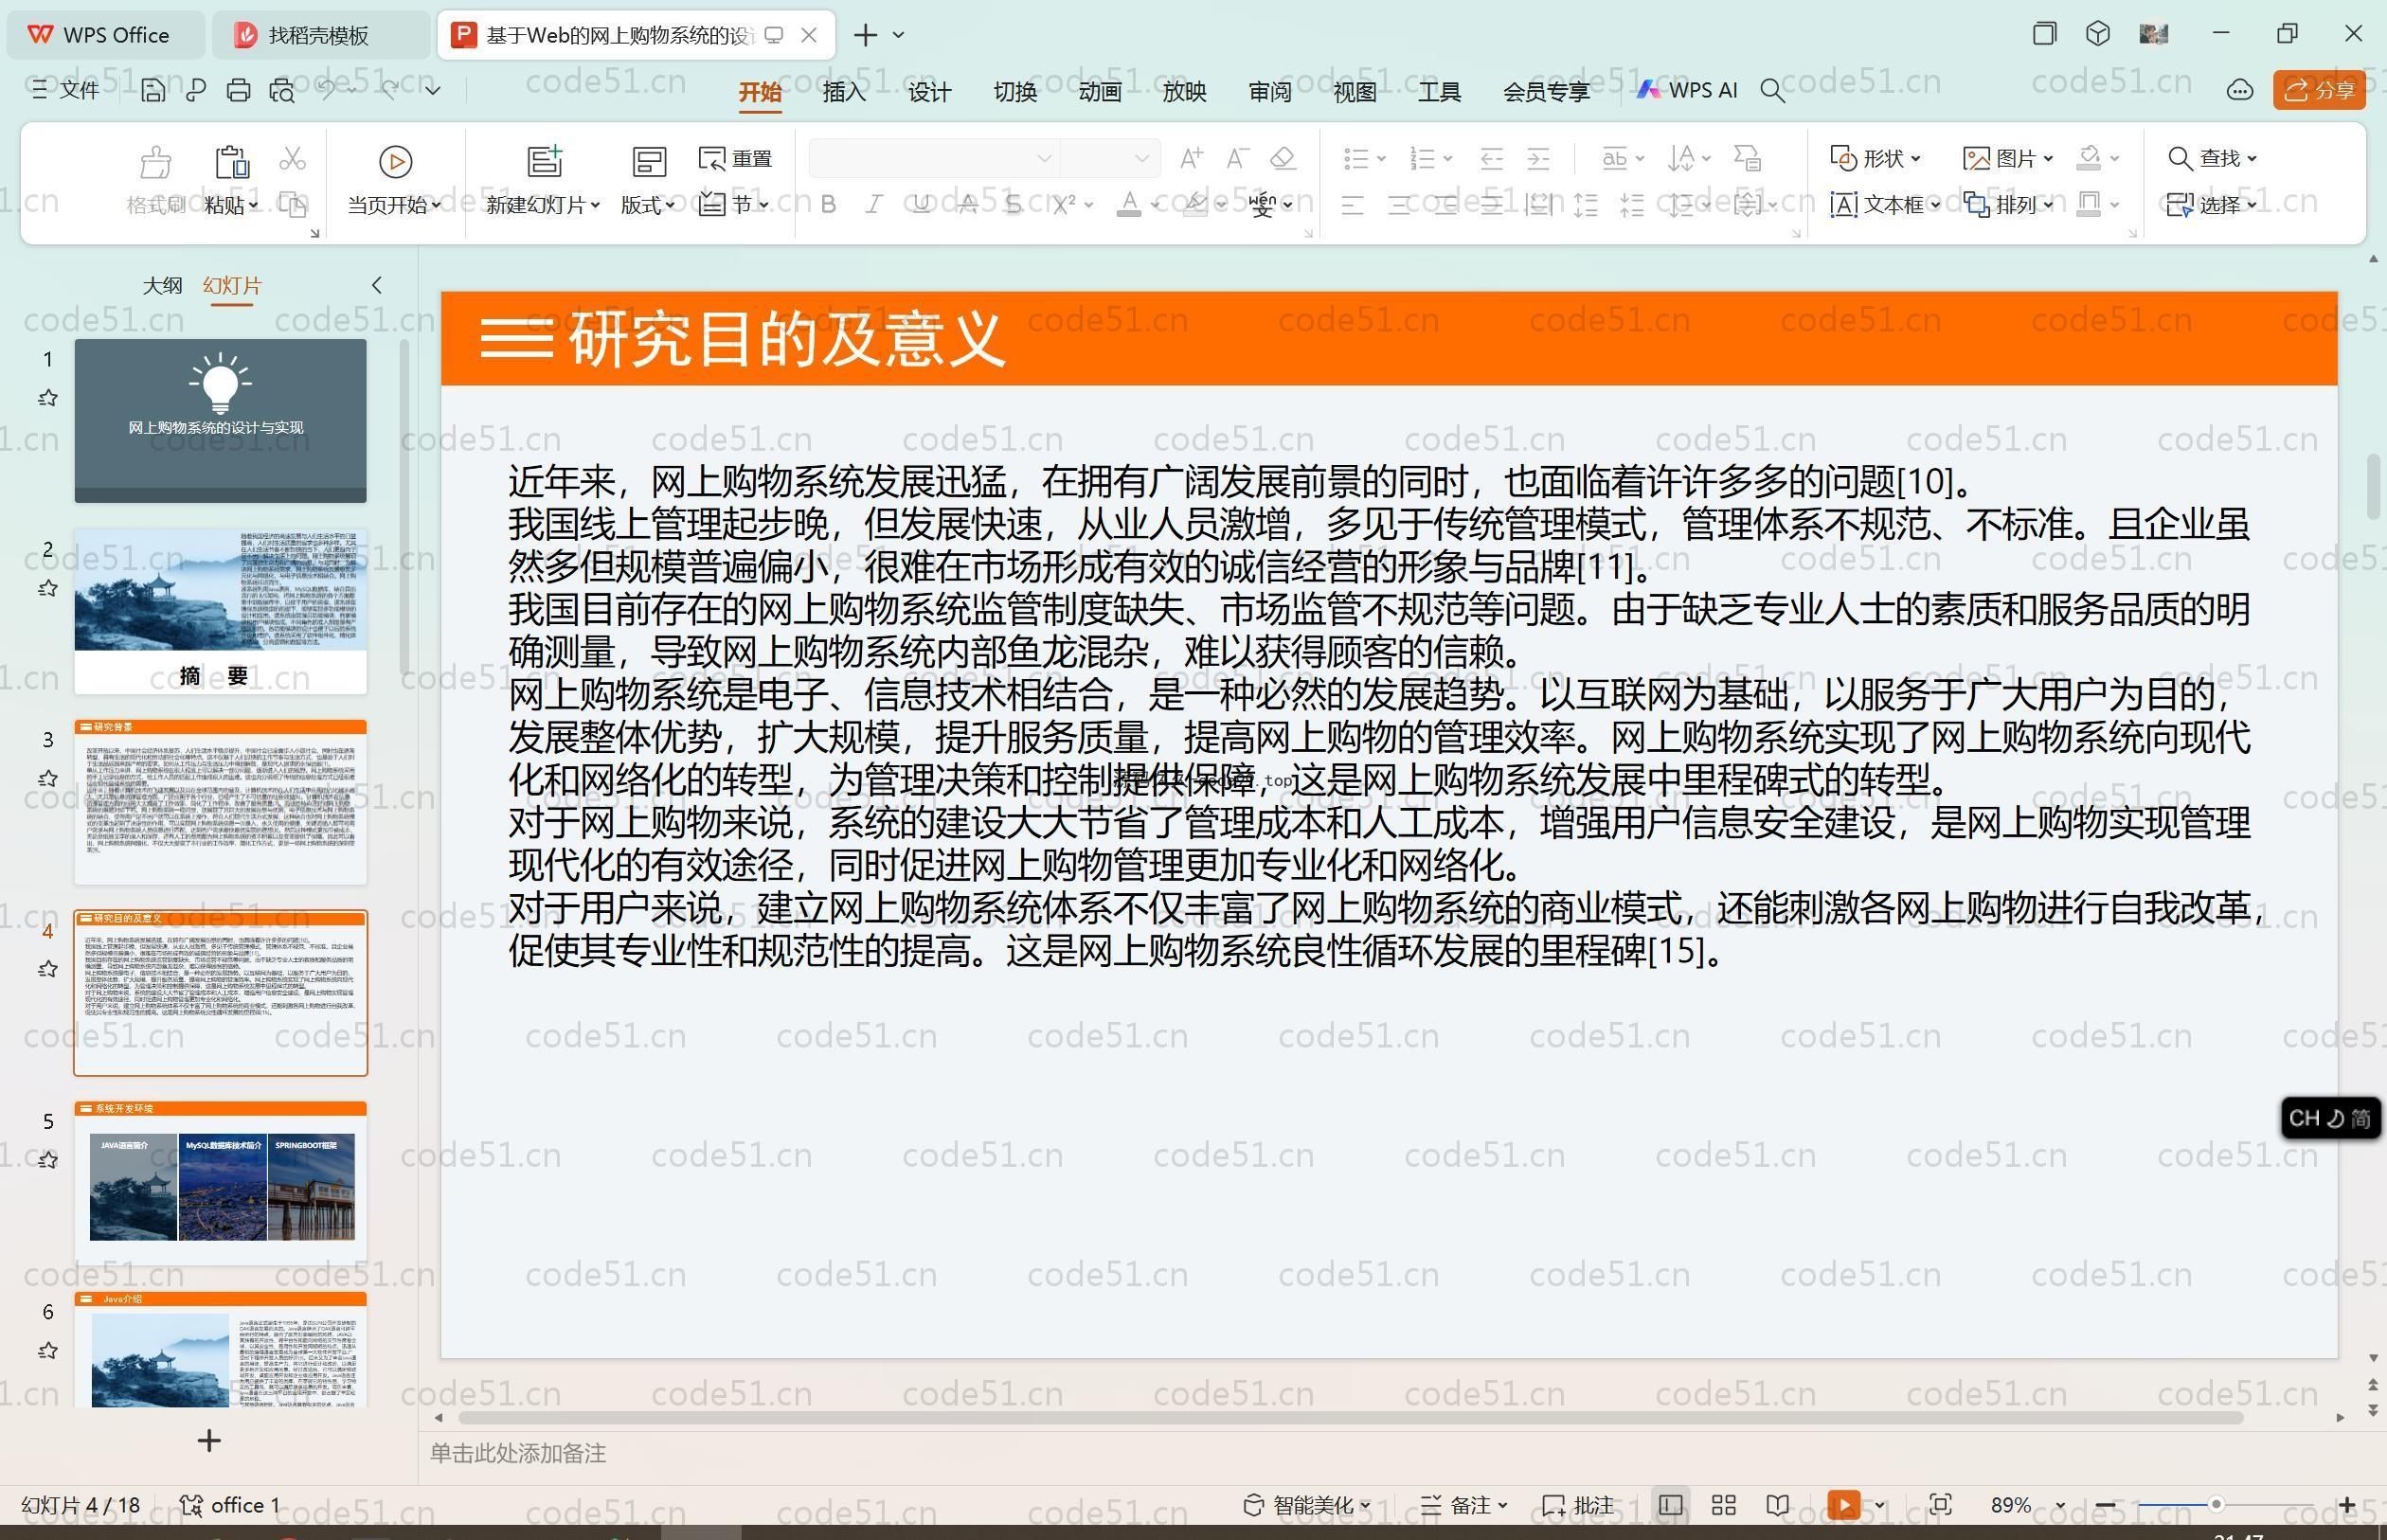The height and width of the screenshot is (1540, 2387).
Task: Click the Increase font size icon
Action: pos(1191,158)
